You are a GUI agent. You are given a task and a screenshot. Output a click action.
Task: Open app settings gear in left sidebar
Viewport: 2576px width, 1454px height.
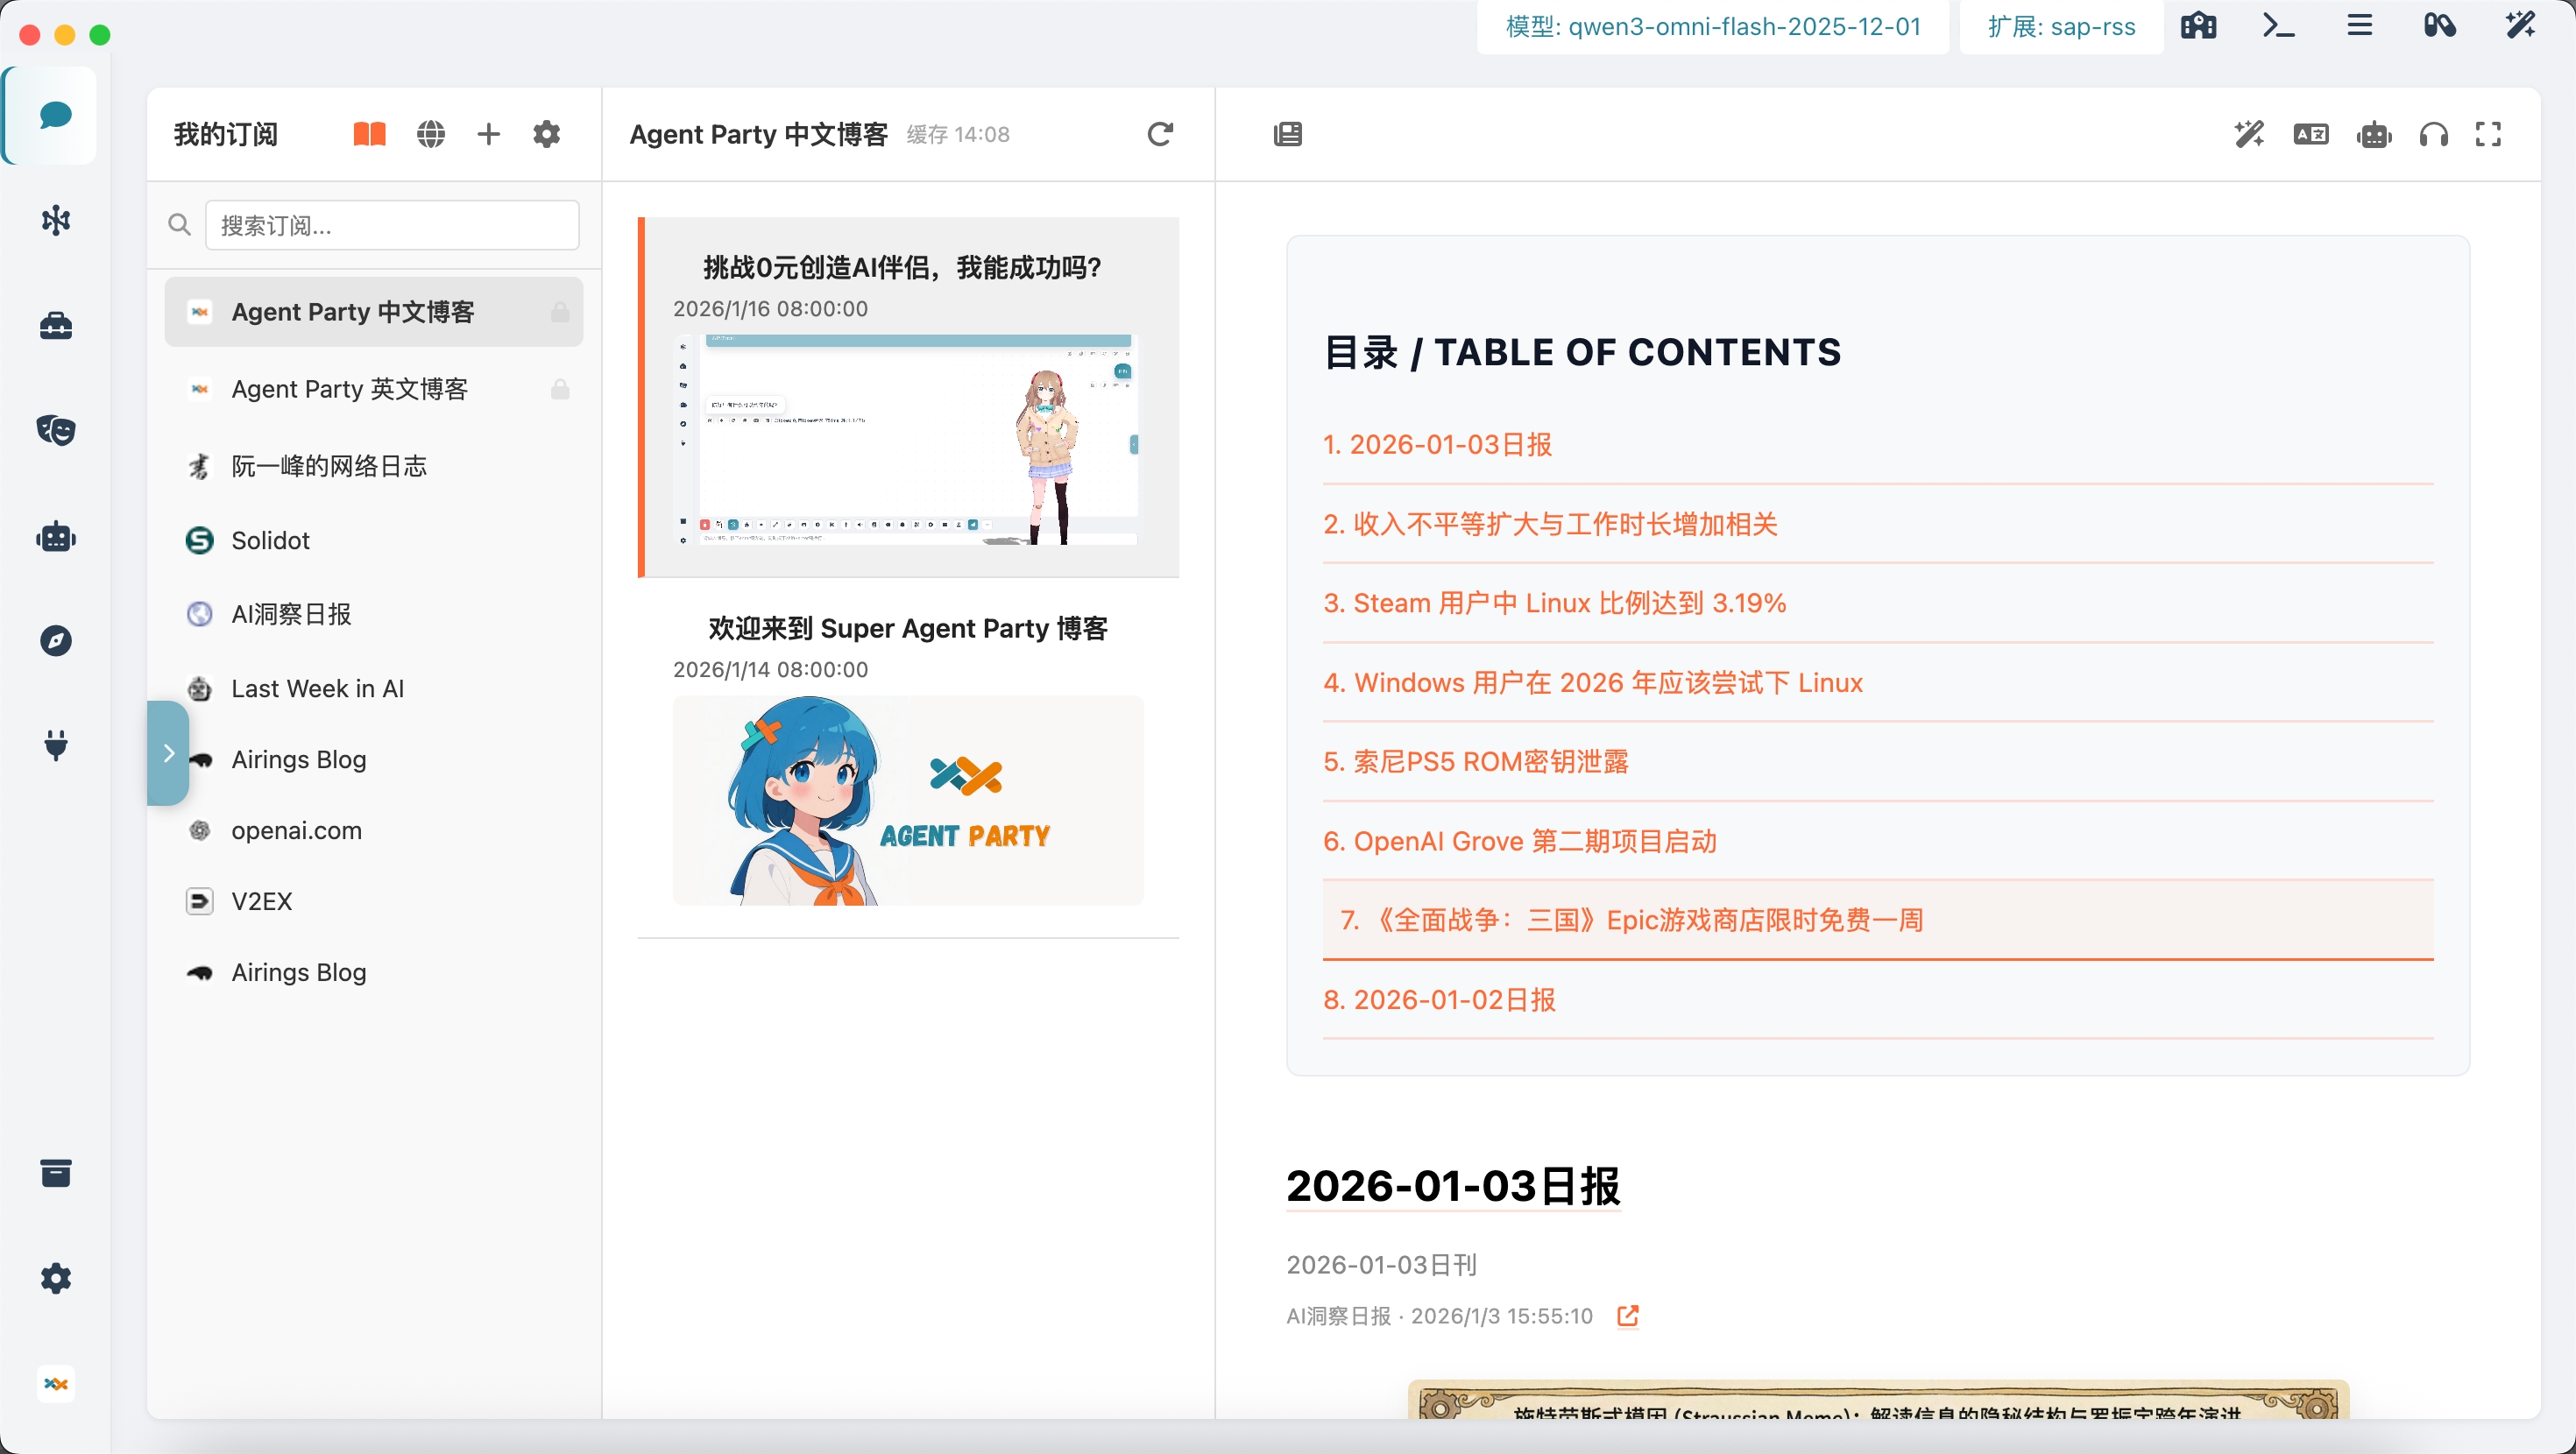56,1278
